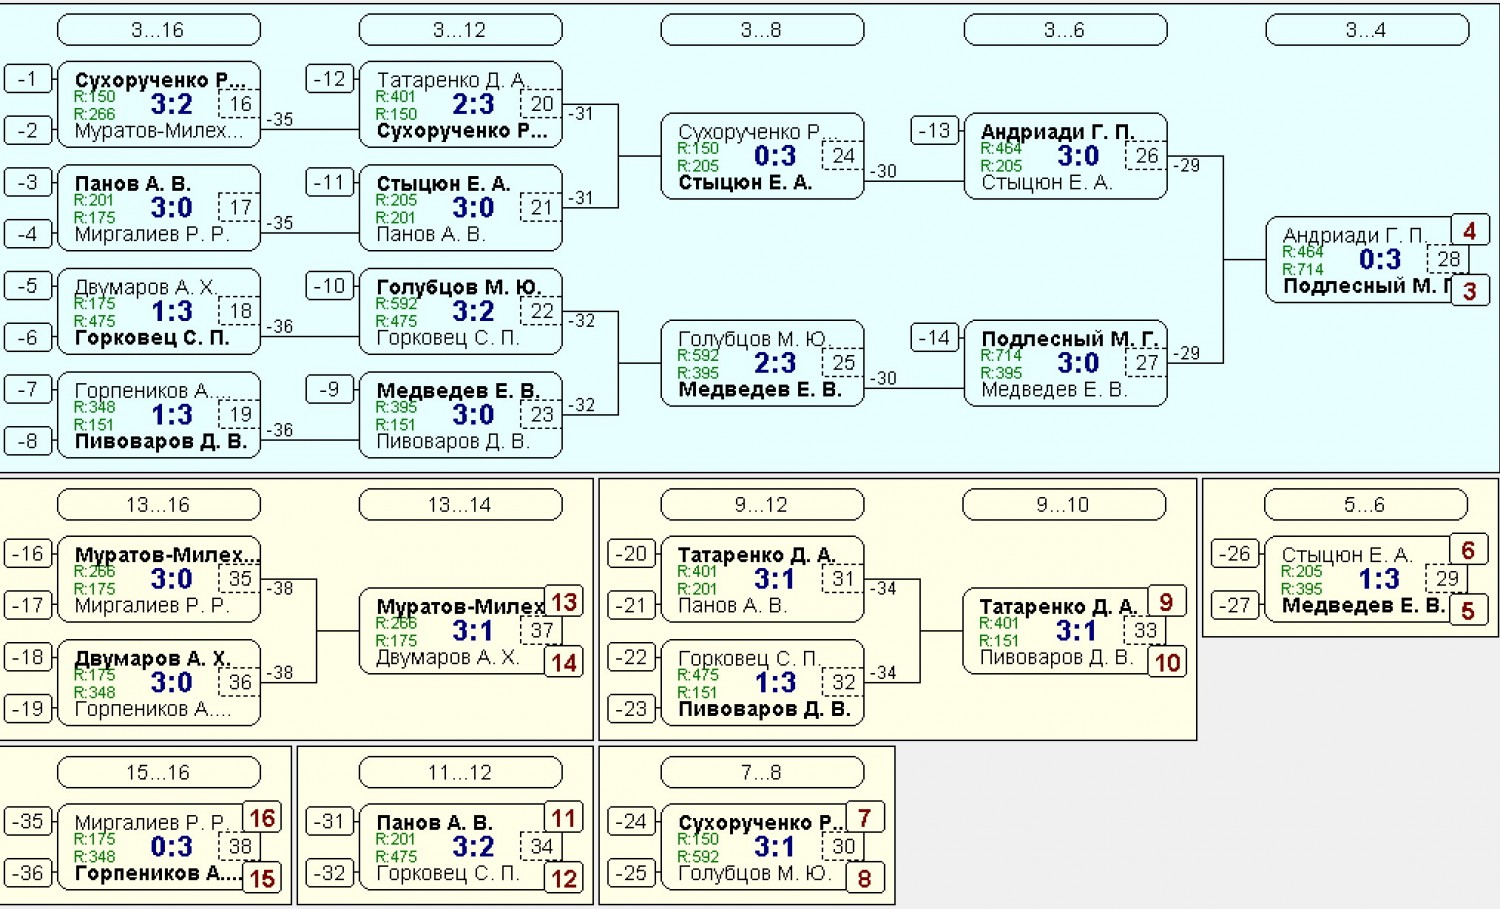Select dashed match number 23

tap(541, 415)
